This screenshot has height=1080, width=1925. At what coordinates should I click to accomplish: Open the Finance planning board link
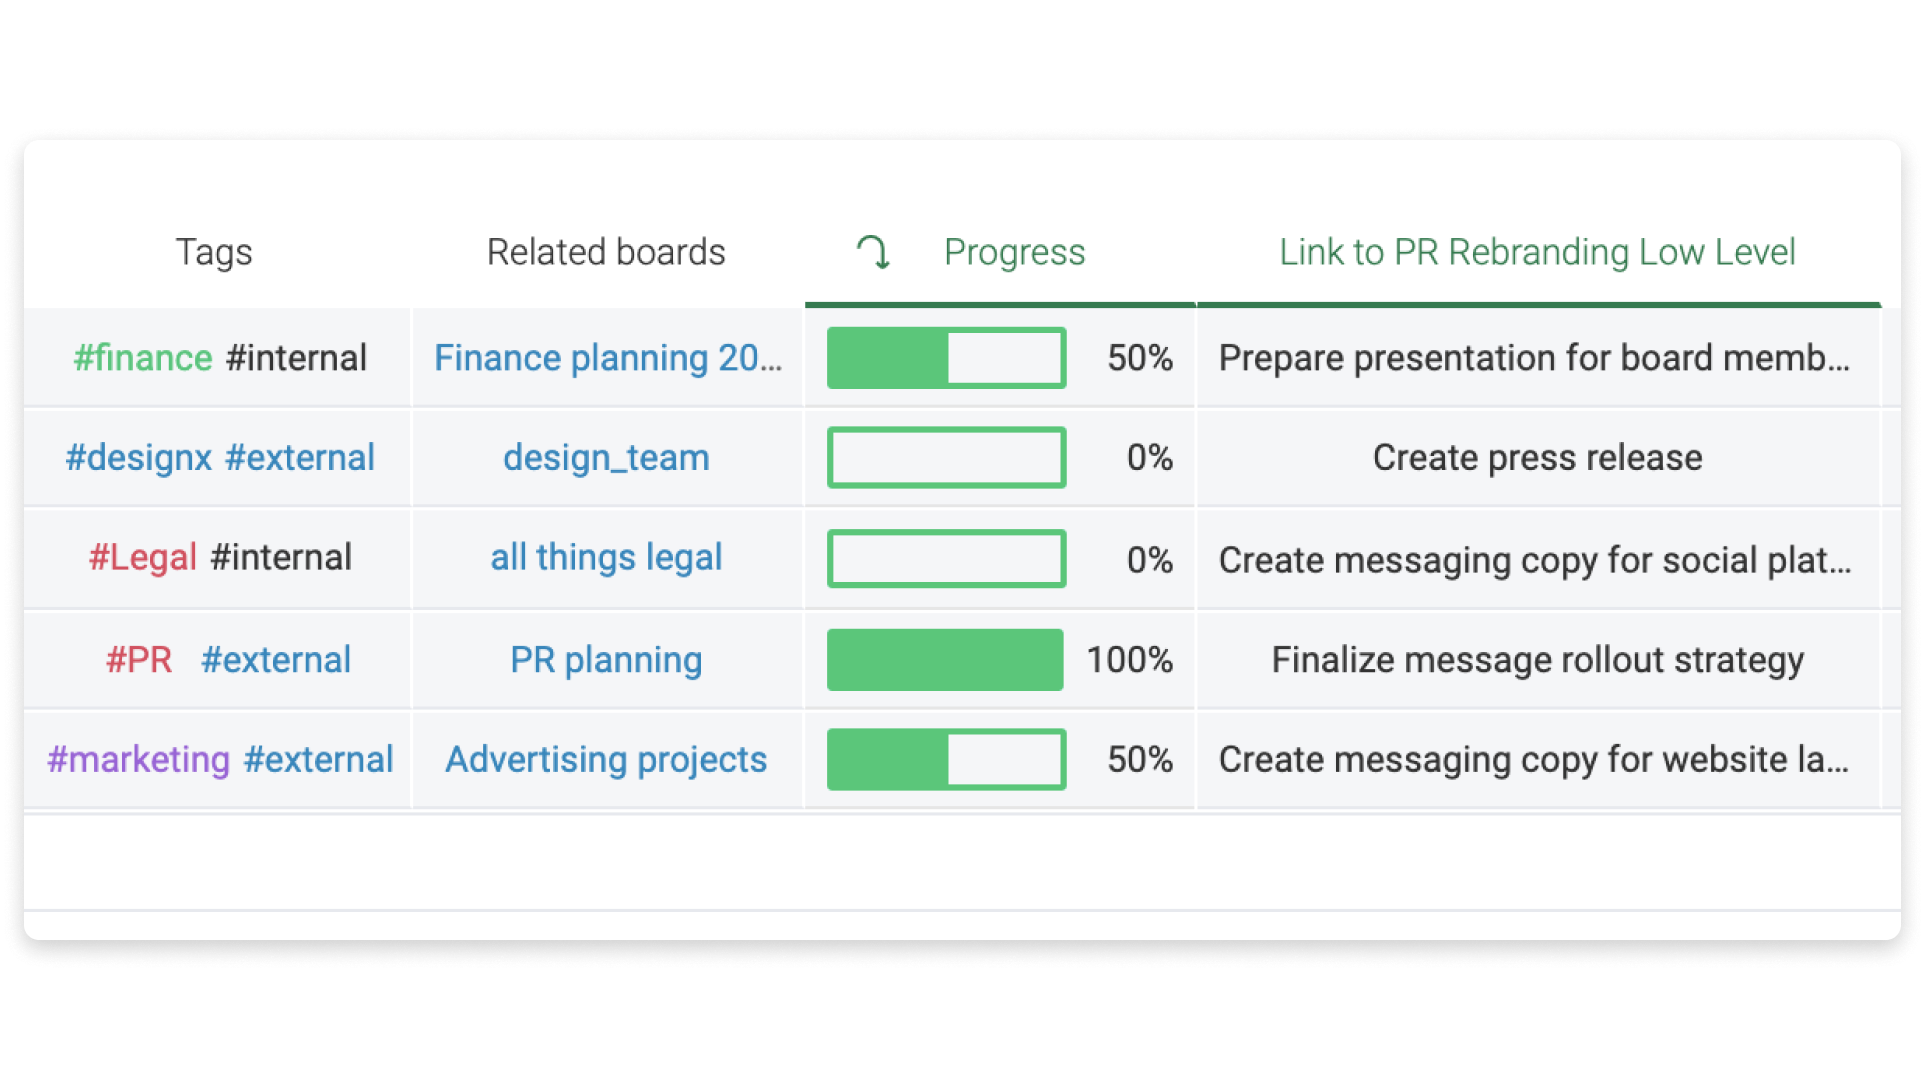click(608, 358)
